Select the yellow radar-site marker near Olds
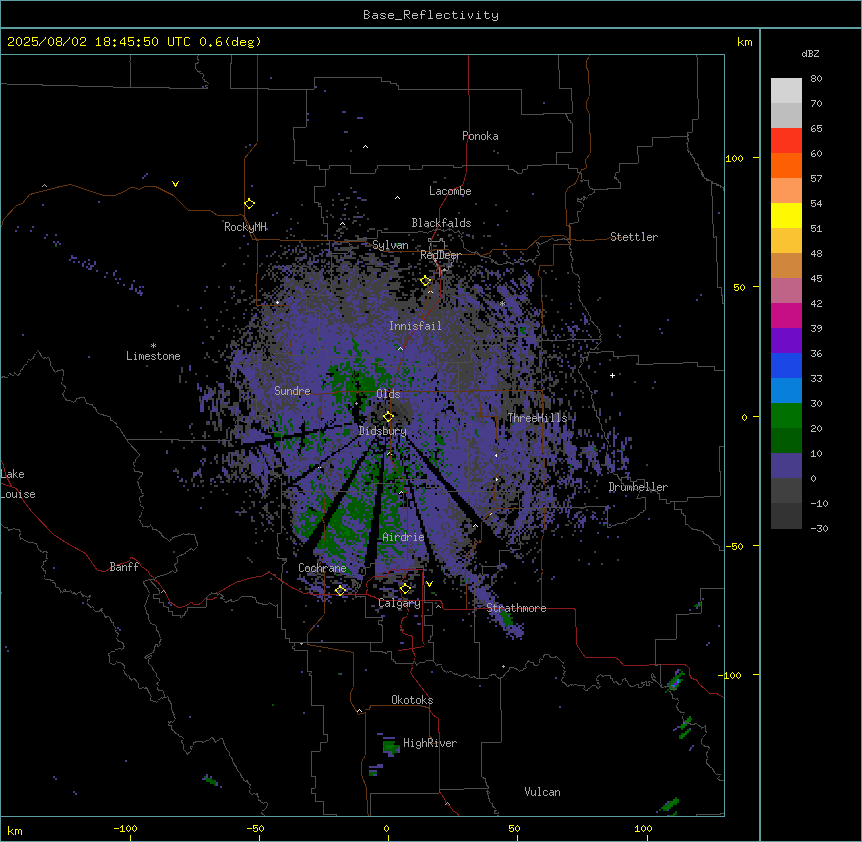This screenshot has height=842, width=862. [x=388, y=417]
